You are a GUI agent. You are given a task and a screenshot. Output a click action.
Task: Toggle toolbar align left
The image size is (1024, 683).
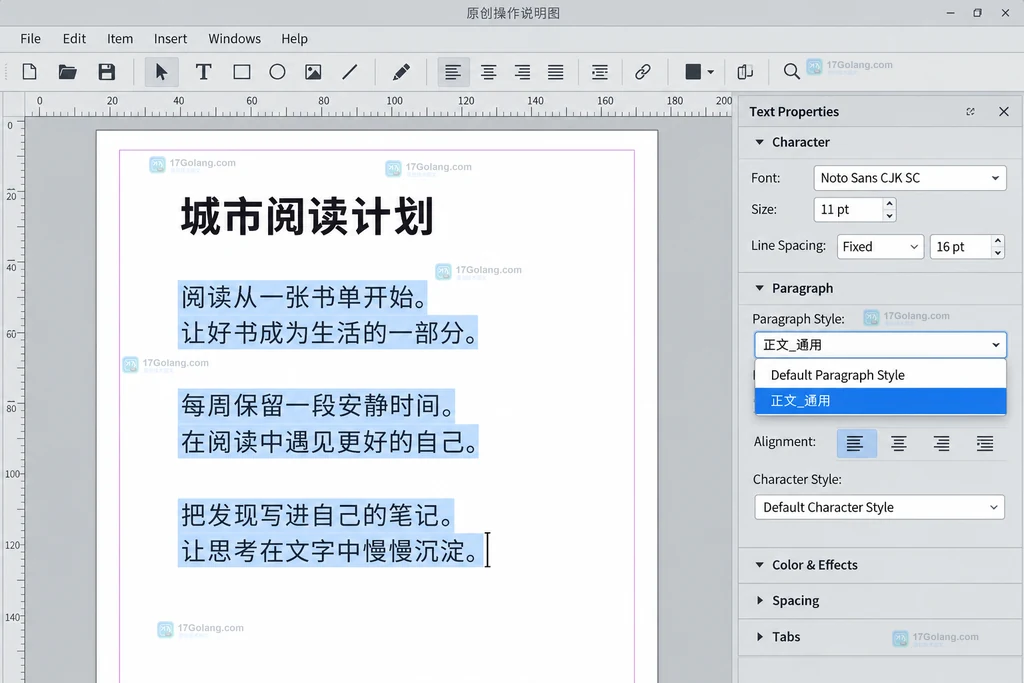coord(453,72)
